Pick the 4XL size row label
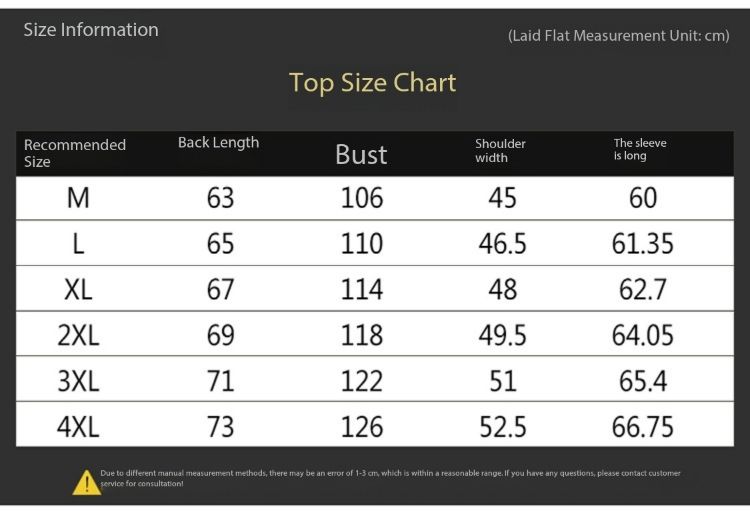This screenshot has width=750, height=511. tap(78, 428)
